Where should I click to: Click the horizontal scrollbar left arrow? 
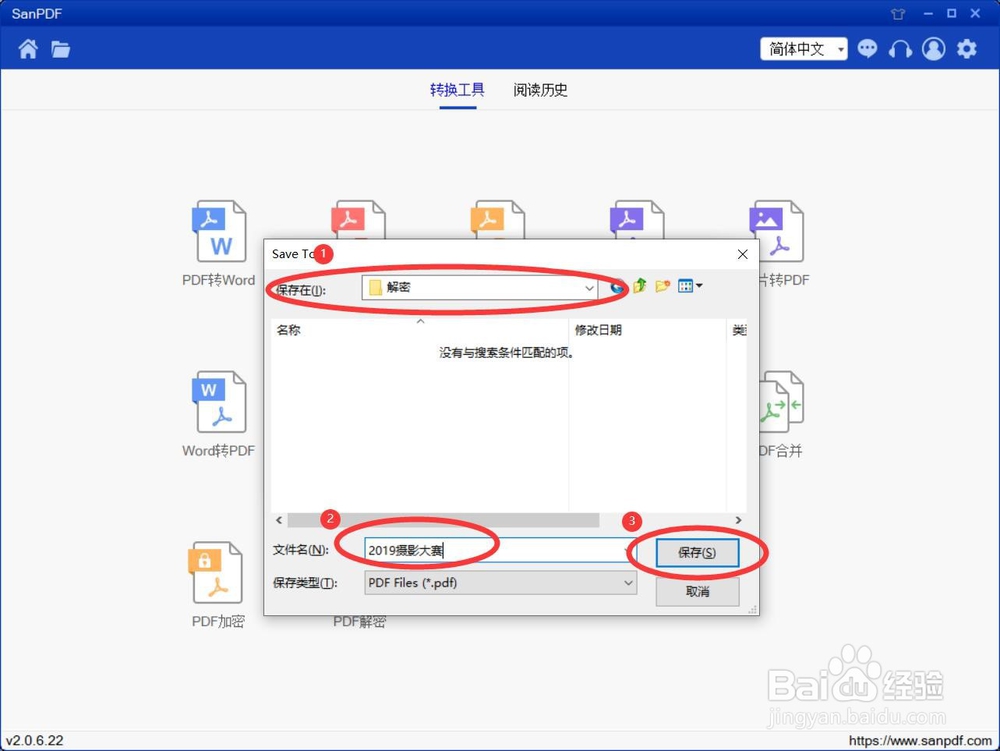[x=279, y=520]
